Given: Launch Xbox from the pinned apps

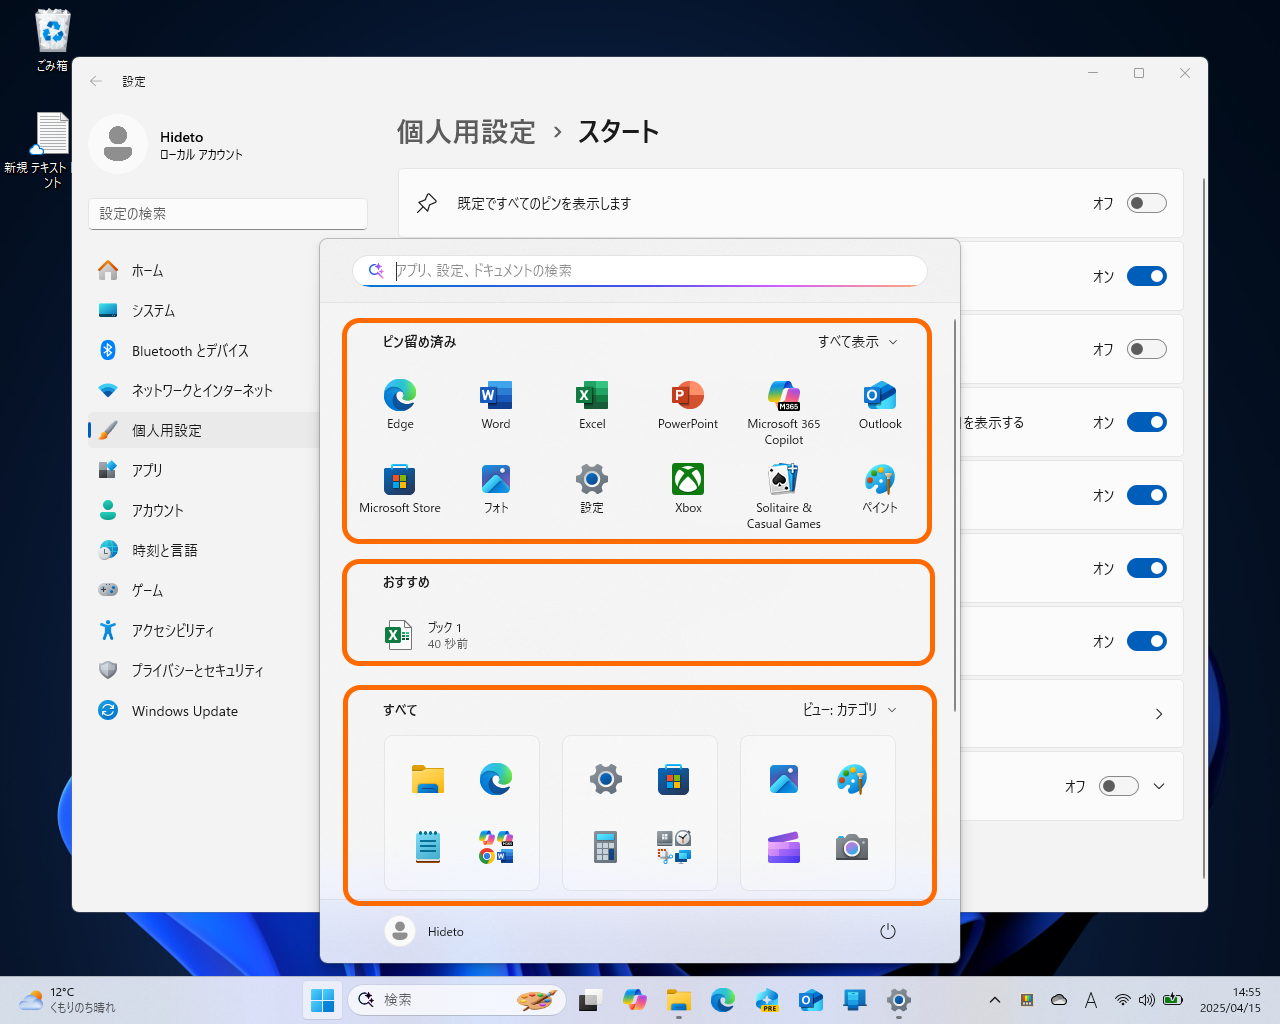Looking at the screenshot, I should pyautogui.click(x=688, y=488).
